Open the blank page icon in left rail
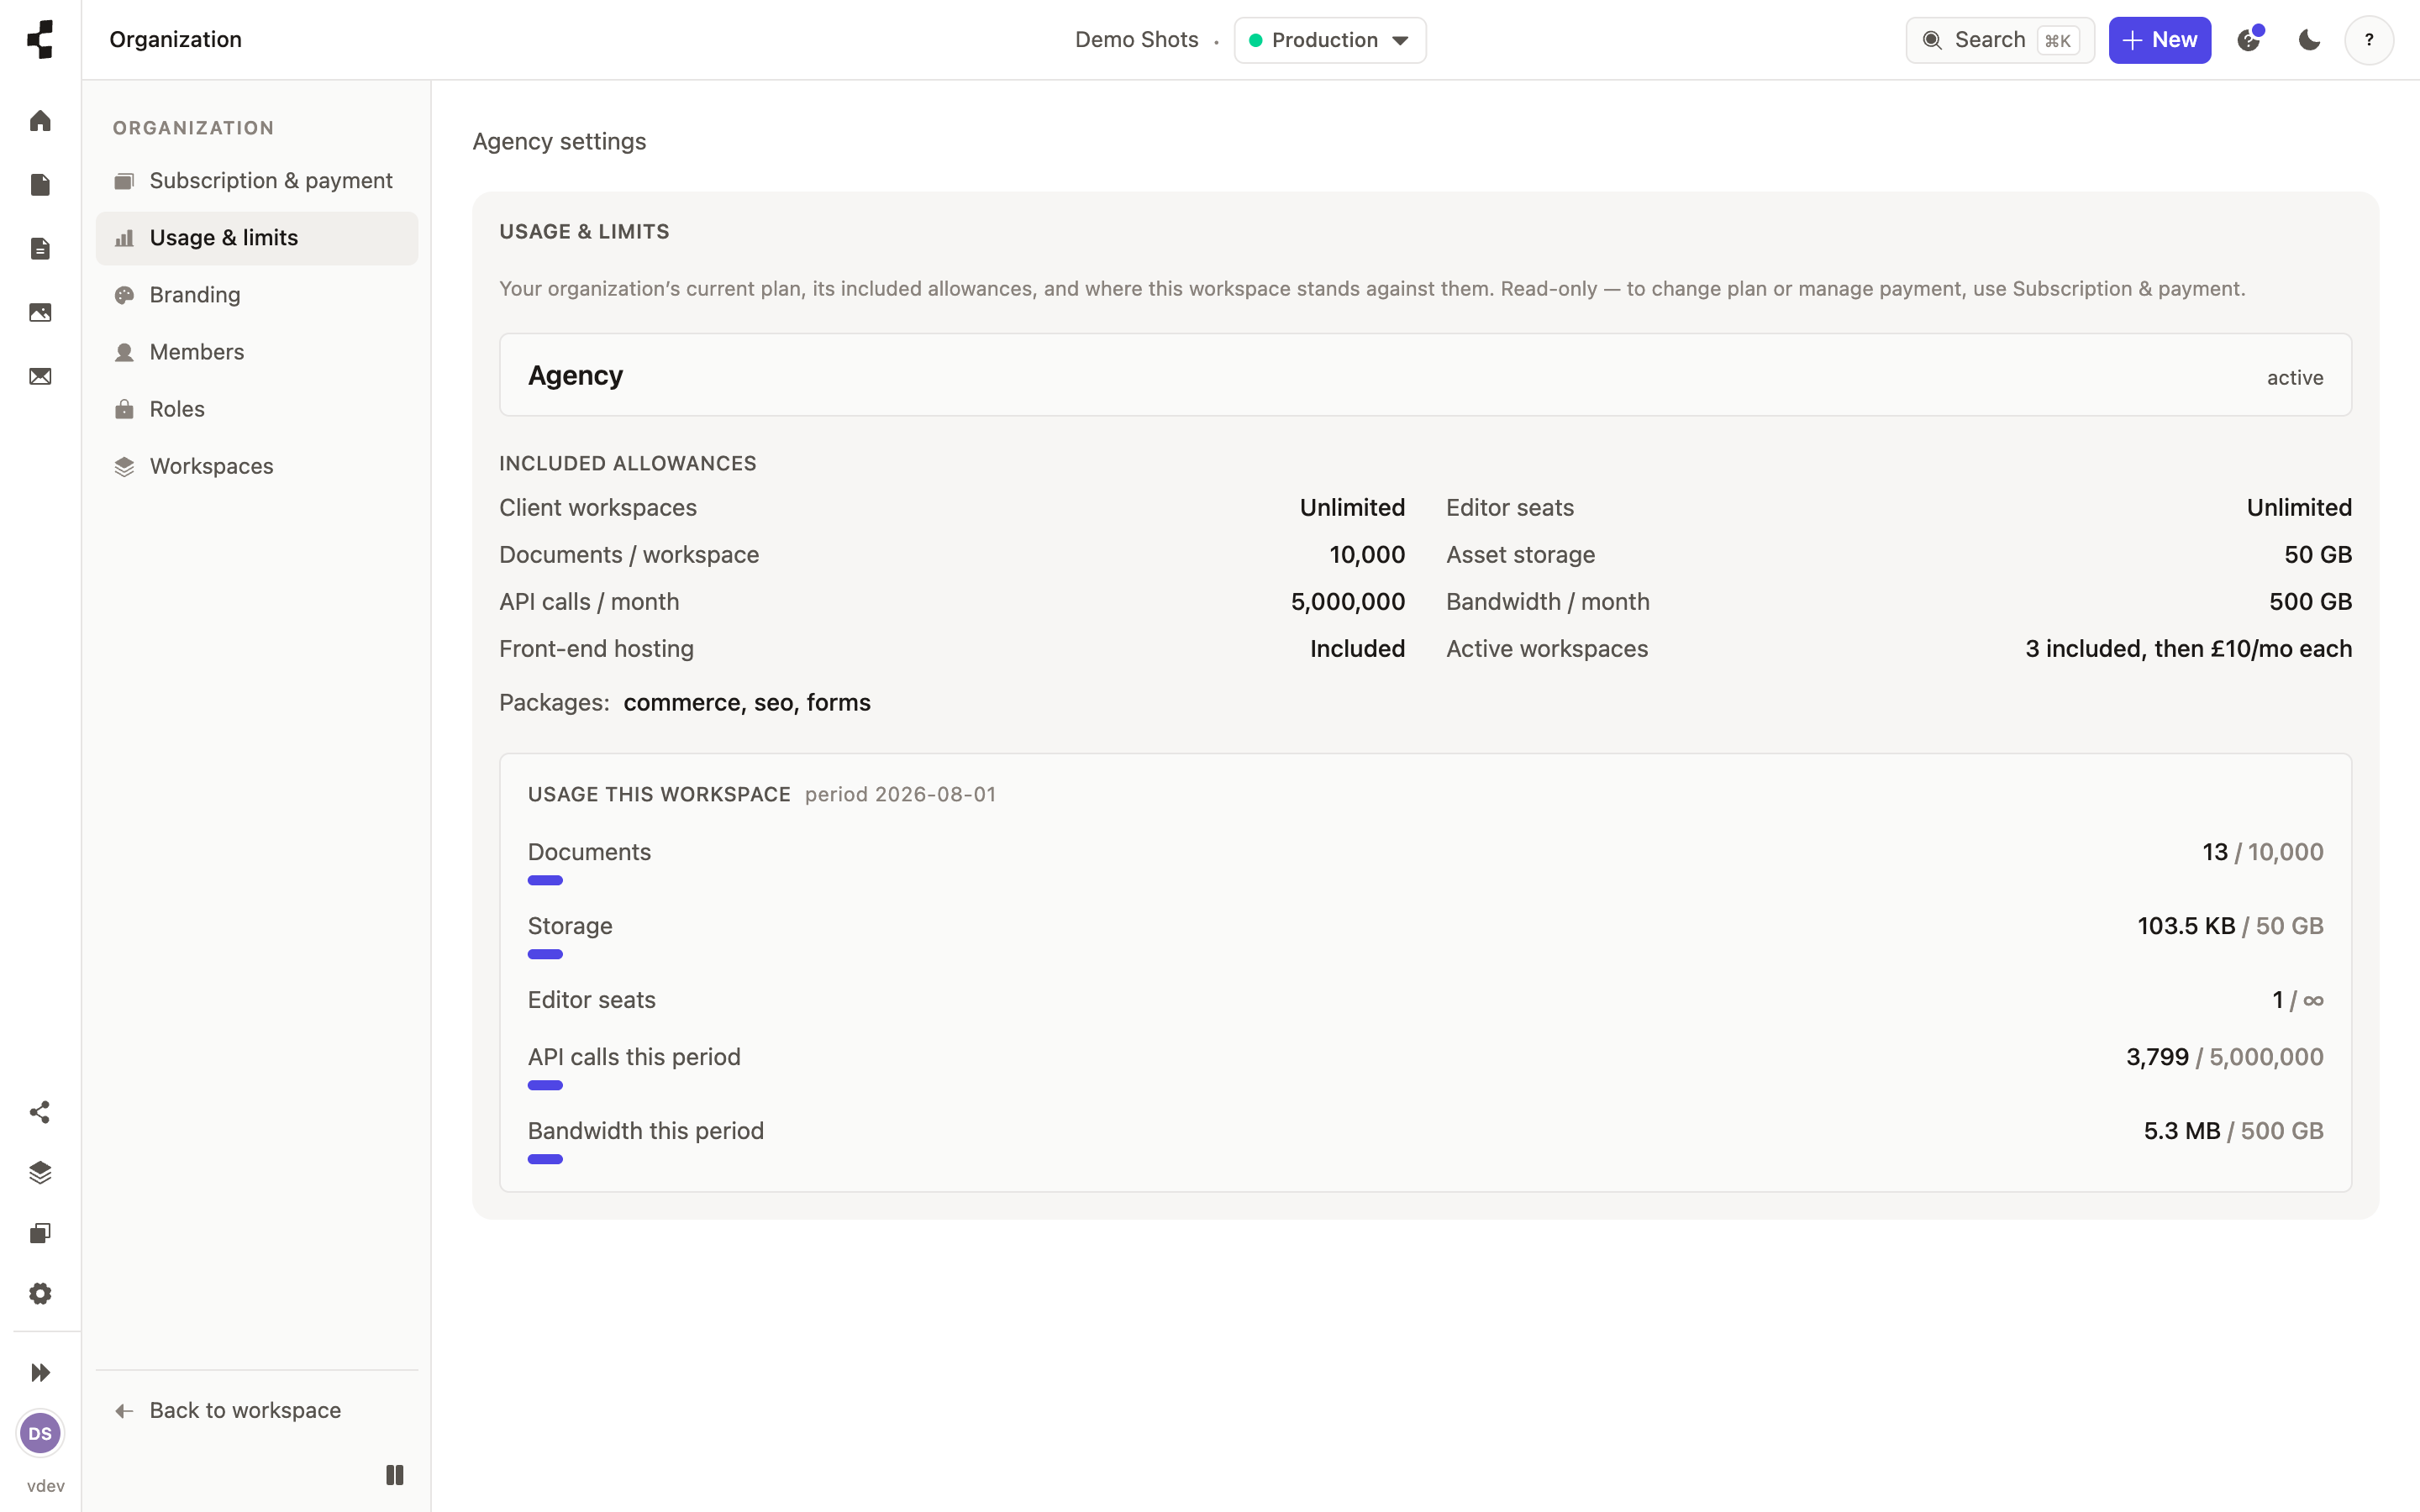2420x1512 pixels. point(40,185)
